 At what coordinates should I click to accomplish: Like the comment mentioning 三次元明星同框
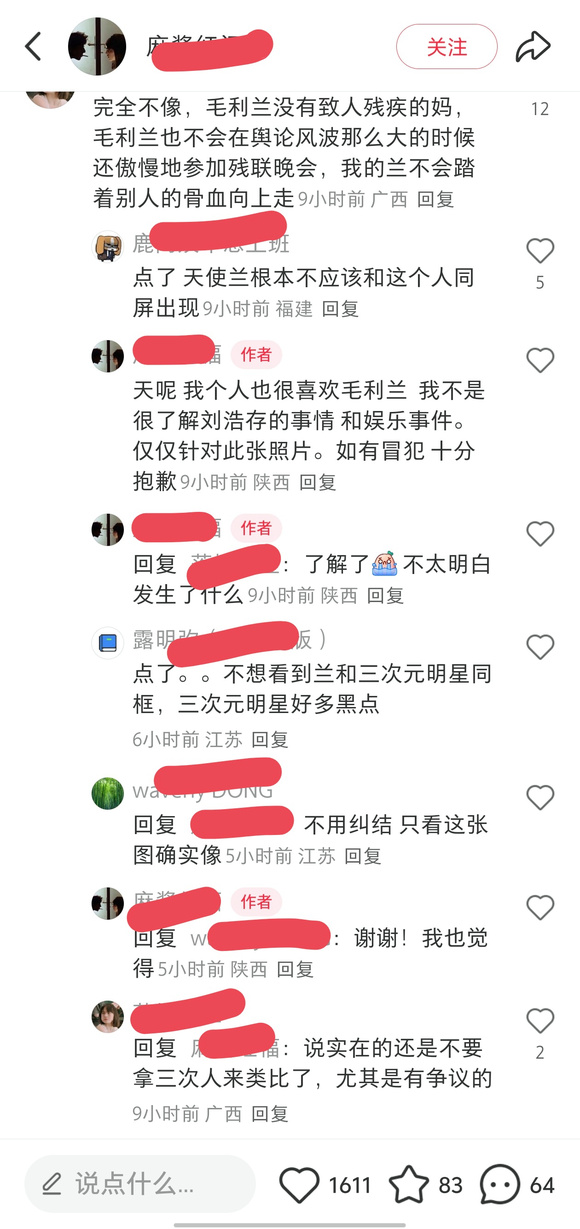pos(540,647)
